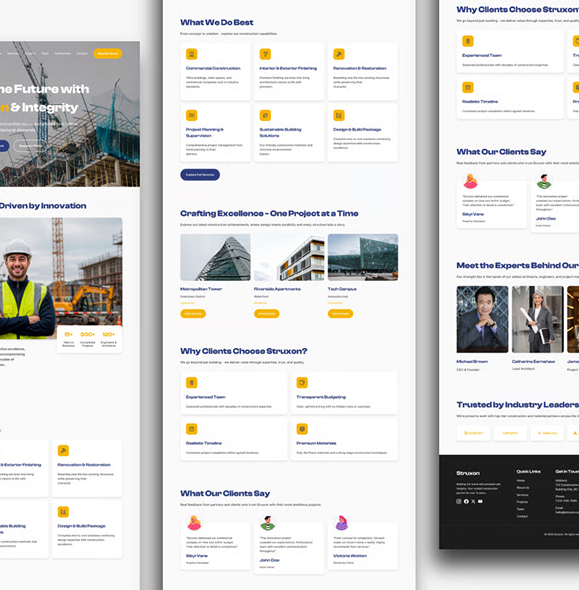
Task: Click the "Premium Materials" card title
Action: pos(316,443)
